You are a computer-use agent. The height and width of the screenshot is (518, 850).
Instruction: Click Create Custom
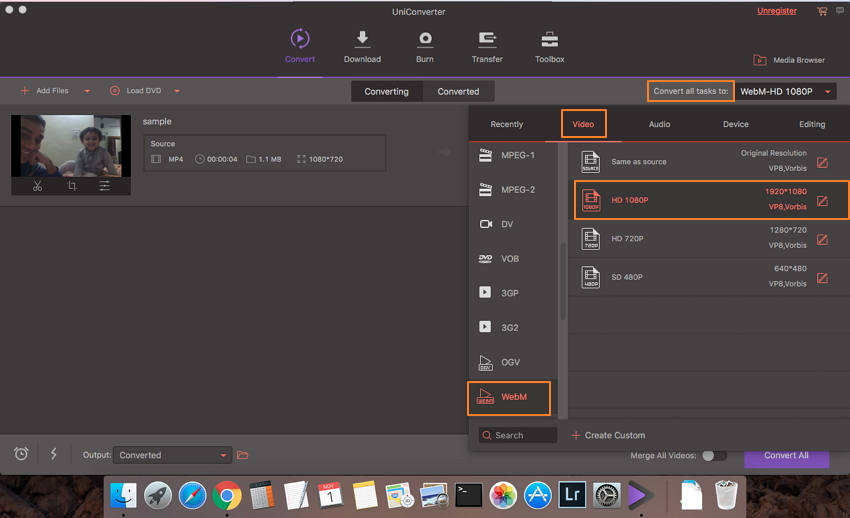(608, 435)
